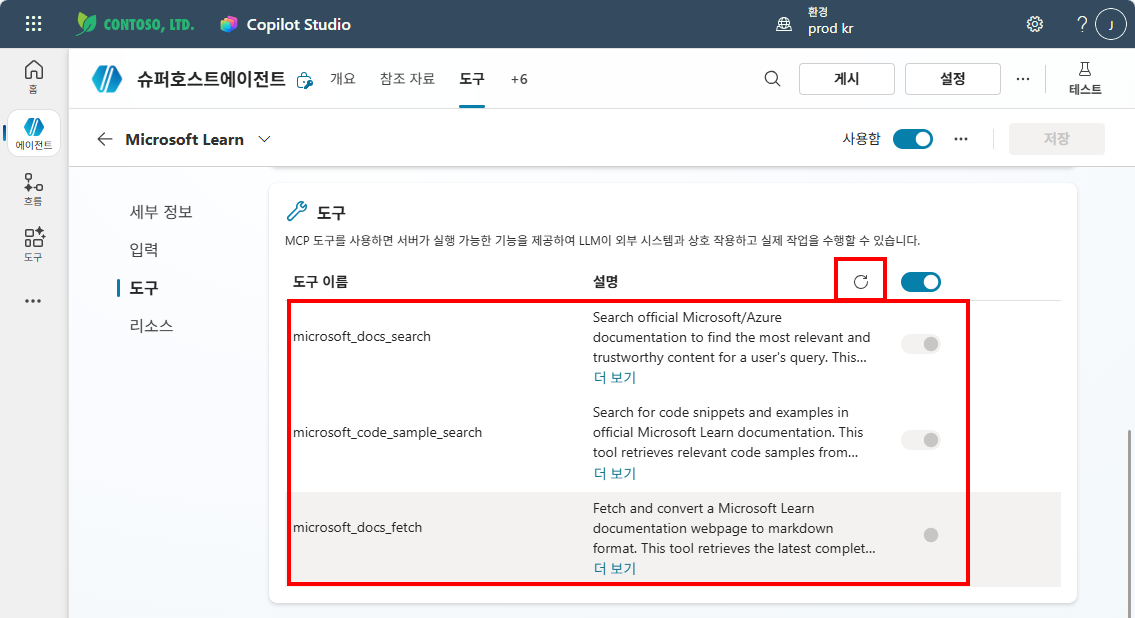The image size is (1135, 618).
Task: Open 에이전트 in the left sidebar
Action: (33, 133)
